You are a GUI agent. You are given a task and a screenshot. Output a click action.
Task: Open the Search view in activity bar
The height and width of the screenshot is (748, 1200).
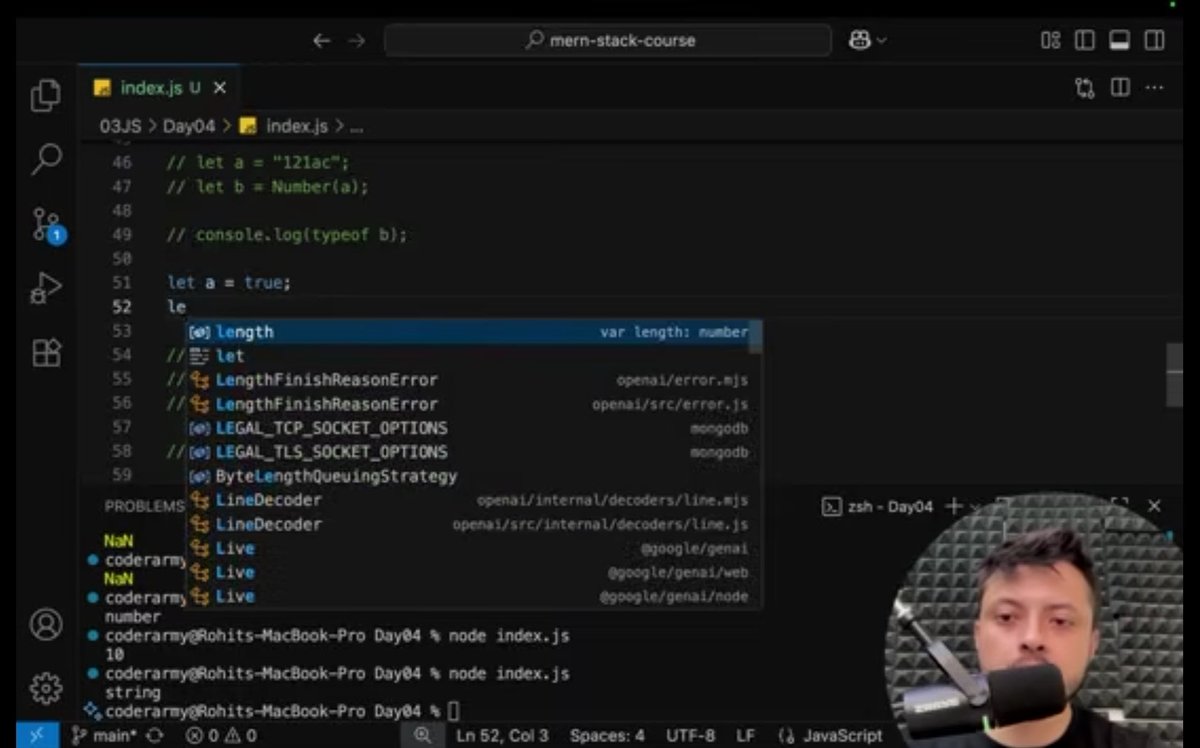click(46, 159)
